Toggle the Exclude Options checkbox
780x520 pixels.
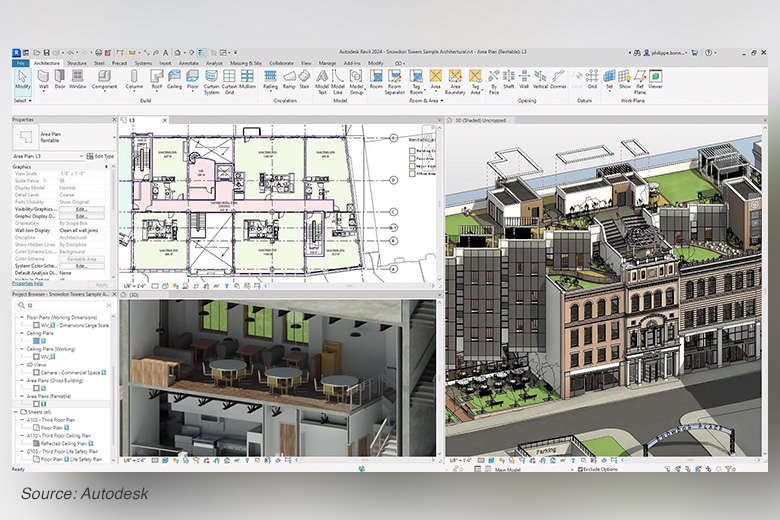pos(580,469)
